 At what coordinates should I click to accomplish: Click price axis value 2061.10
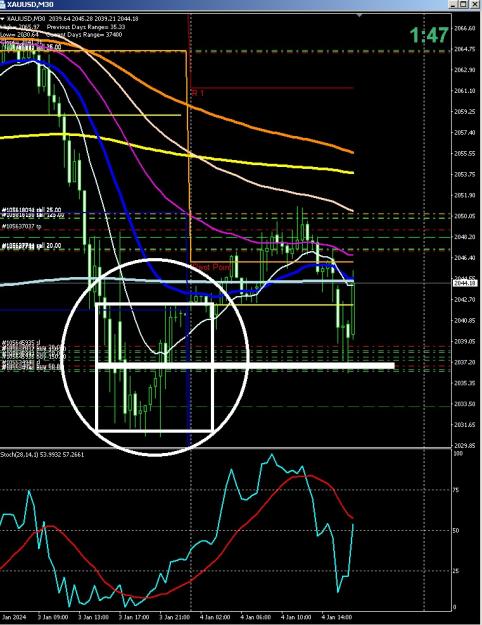coord(464,91)
